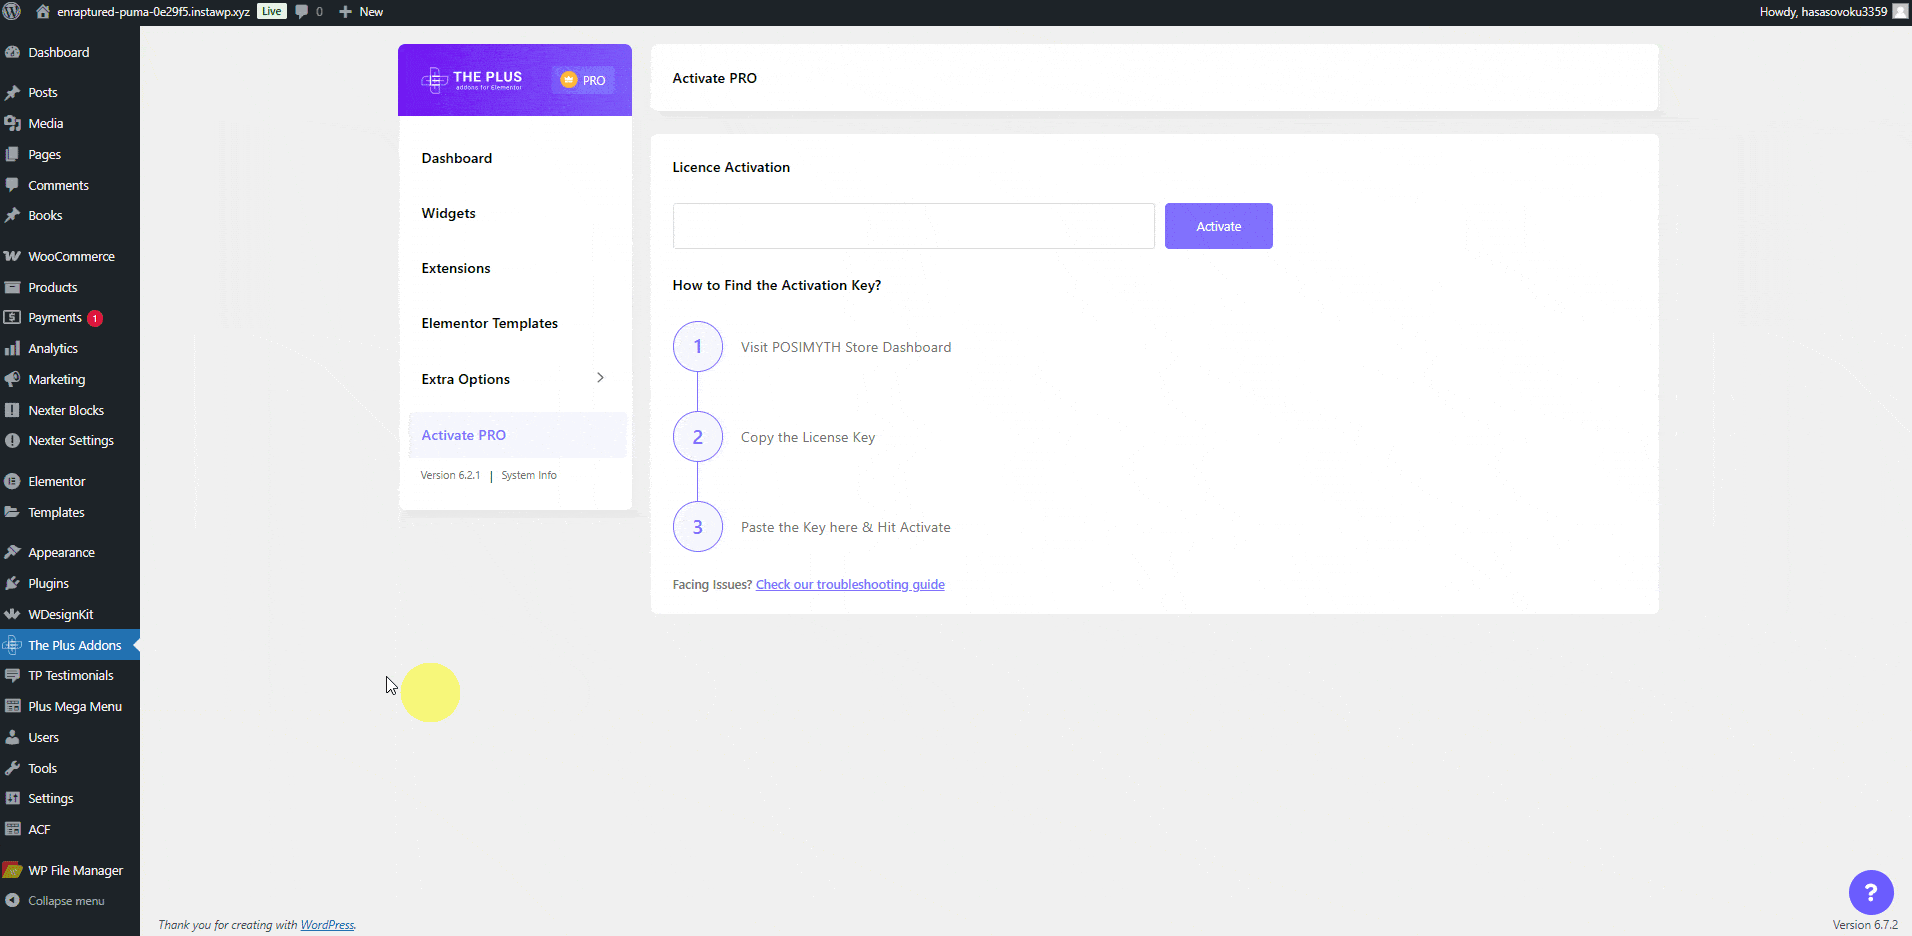Open the user avatar in admin bar
This screenshot has width=1912, height=936.
coord(1900,12)
